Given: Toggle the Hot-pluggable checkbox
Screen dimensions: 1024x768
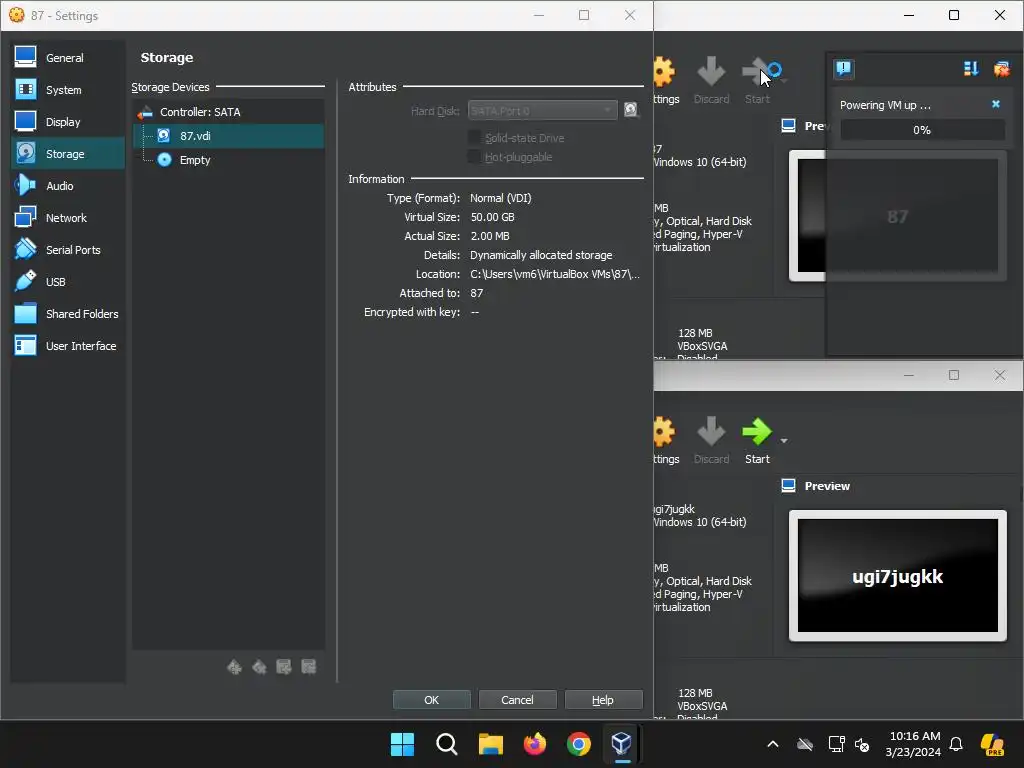Looking at the screenshot, I should click(x=475, y=157).
